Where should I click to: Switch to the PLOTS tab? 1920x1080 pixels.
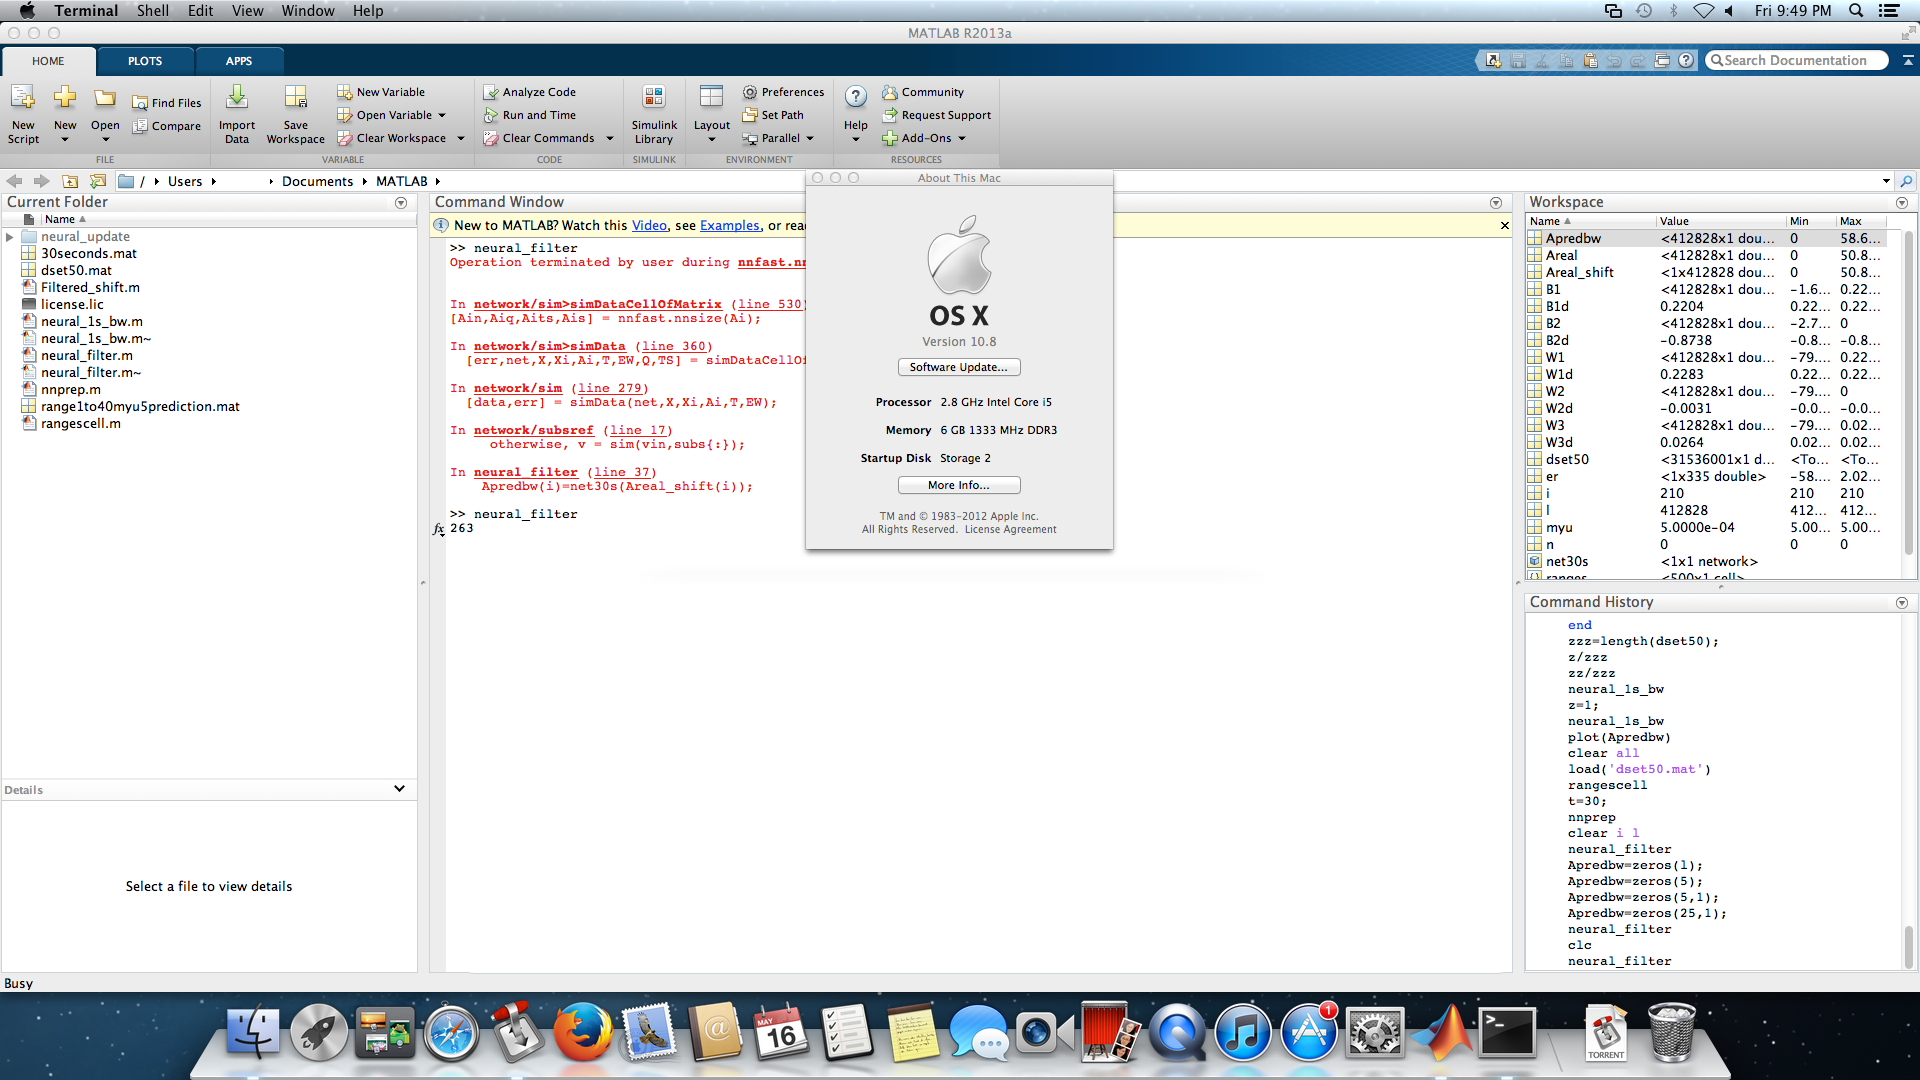(144, 61)
